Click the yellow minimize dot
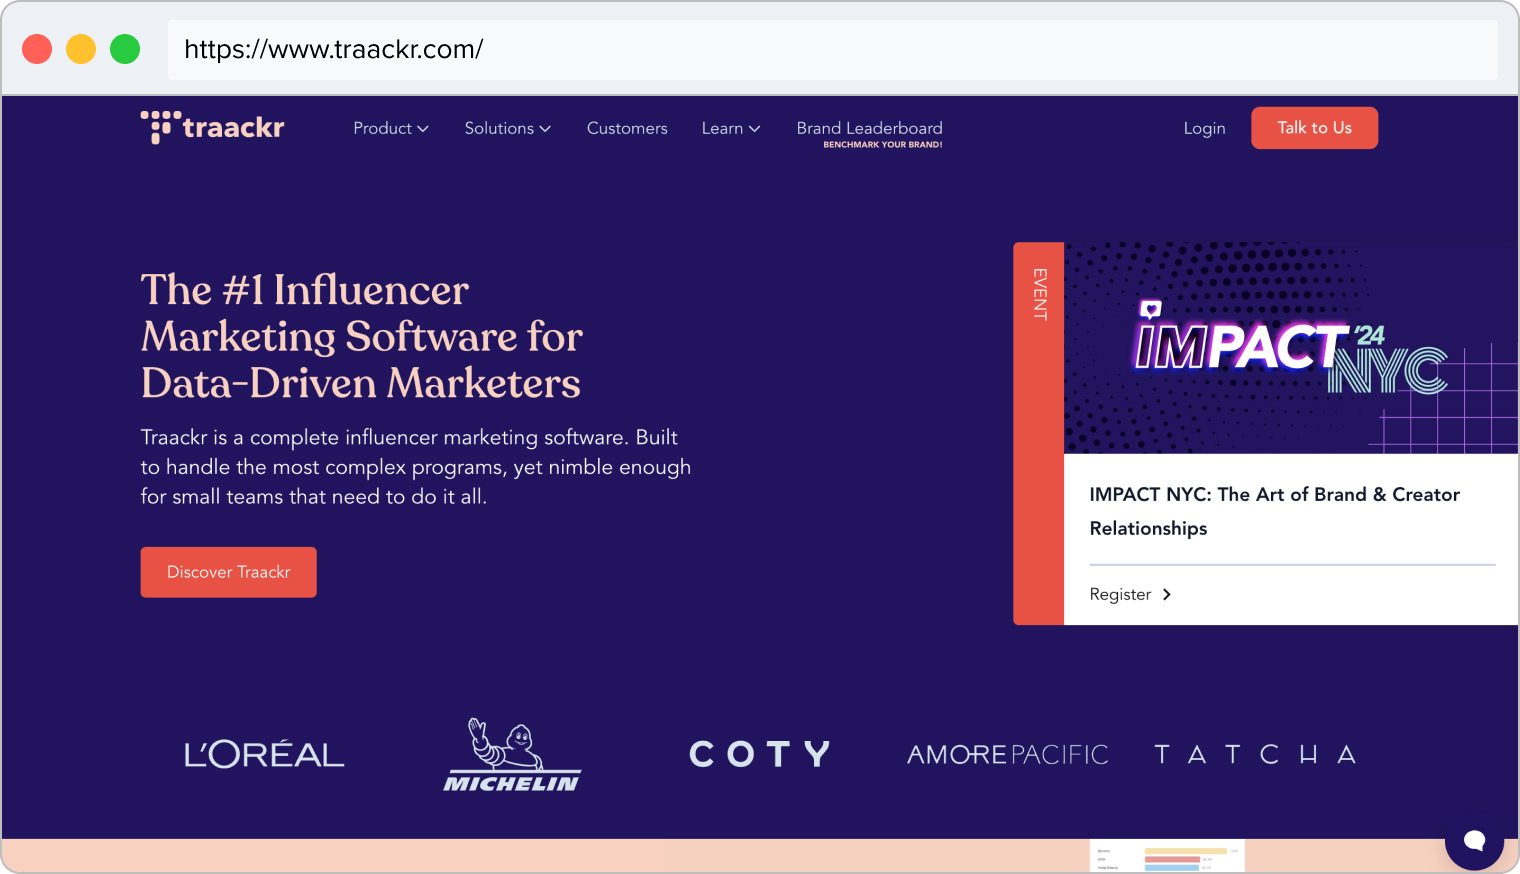The width and height of the screenshot is (1520, 874). click(x=81, y=49)
